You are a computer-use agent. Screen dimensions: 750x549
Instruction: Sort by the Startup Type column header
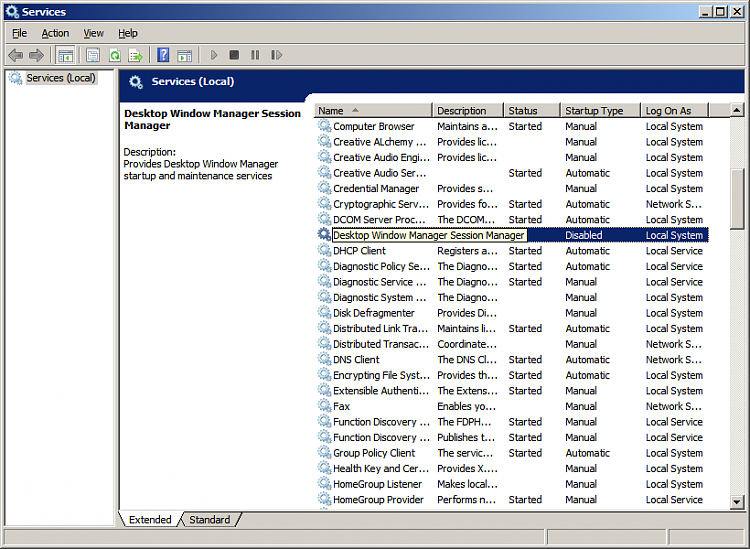pos(600,110)
